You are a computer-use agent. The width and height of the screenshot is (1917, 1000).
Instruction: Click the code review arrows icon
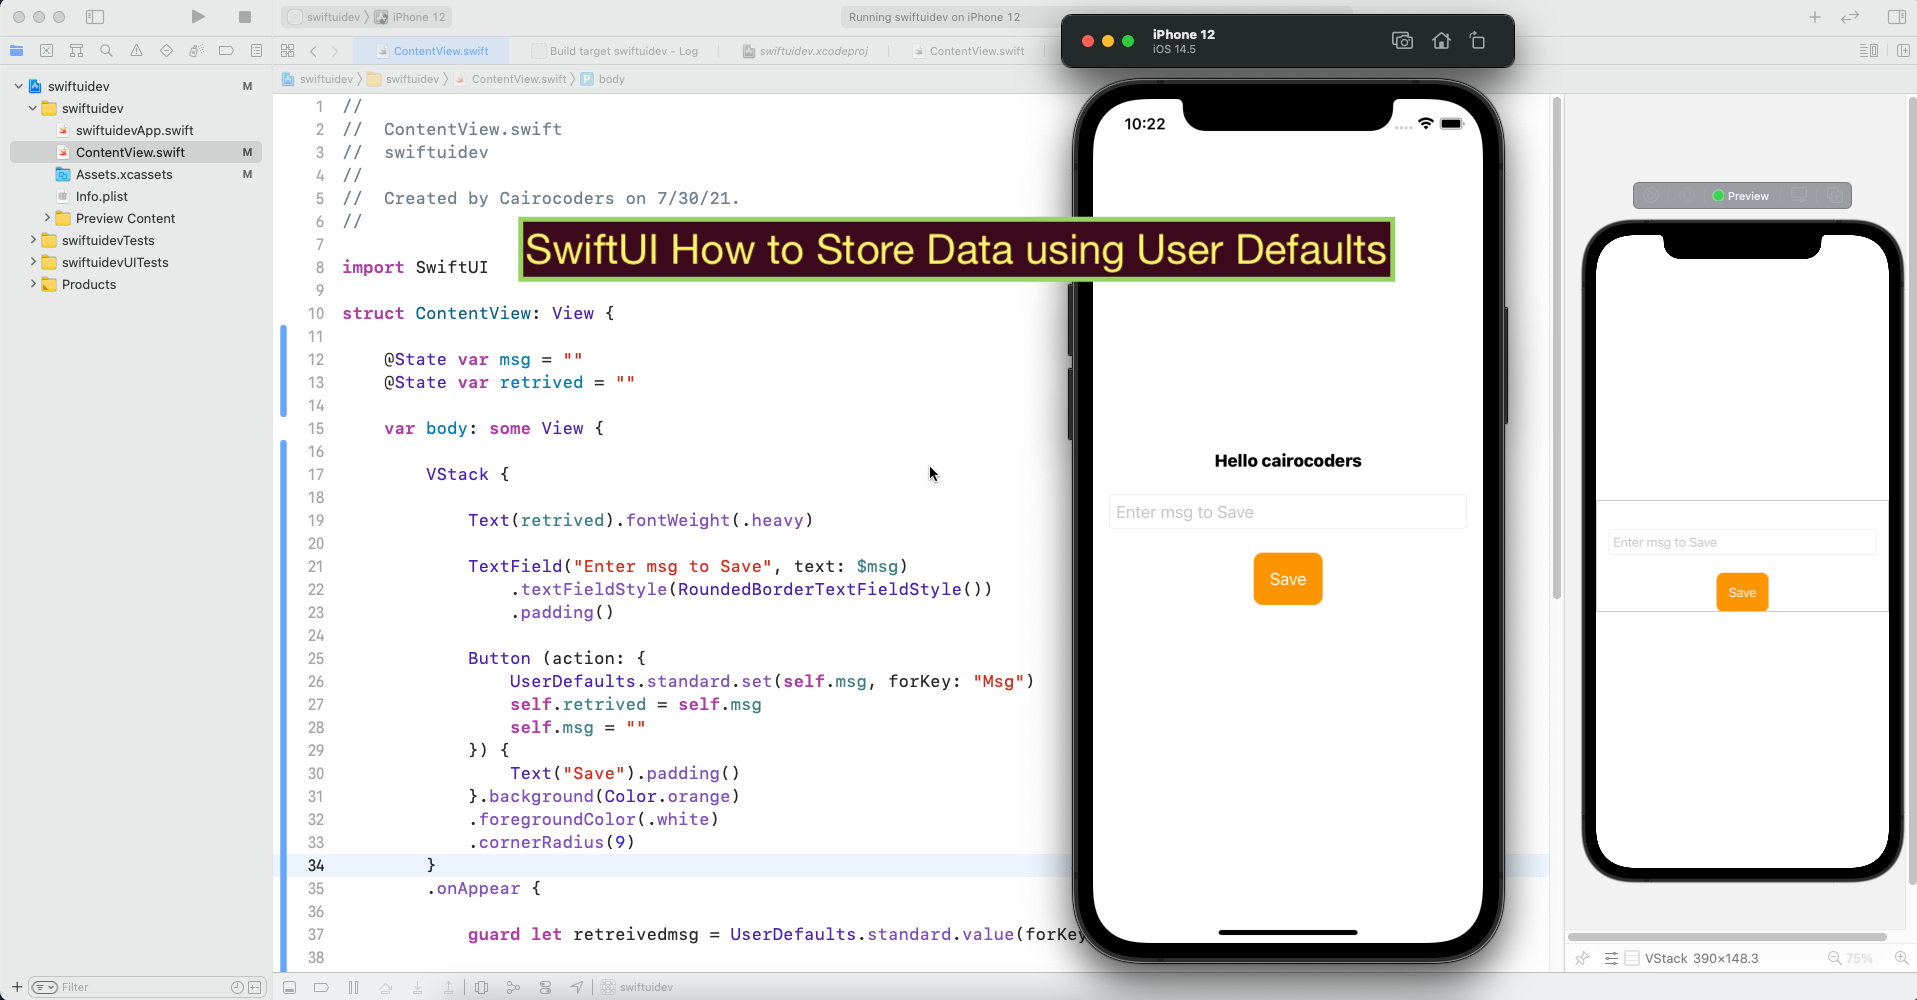[1850, 17]
